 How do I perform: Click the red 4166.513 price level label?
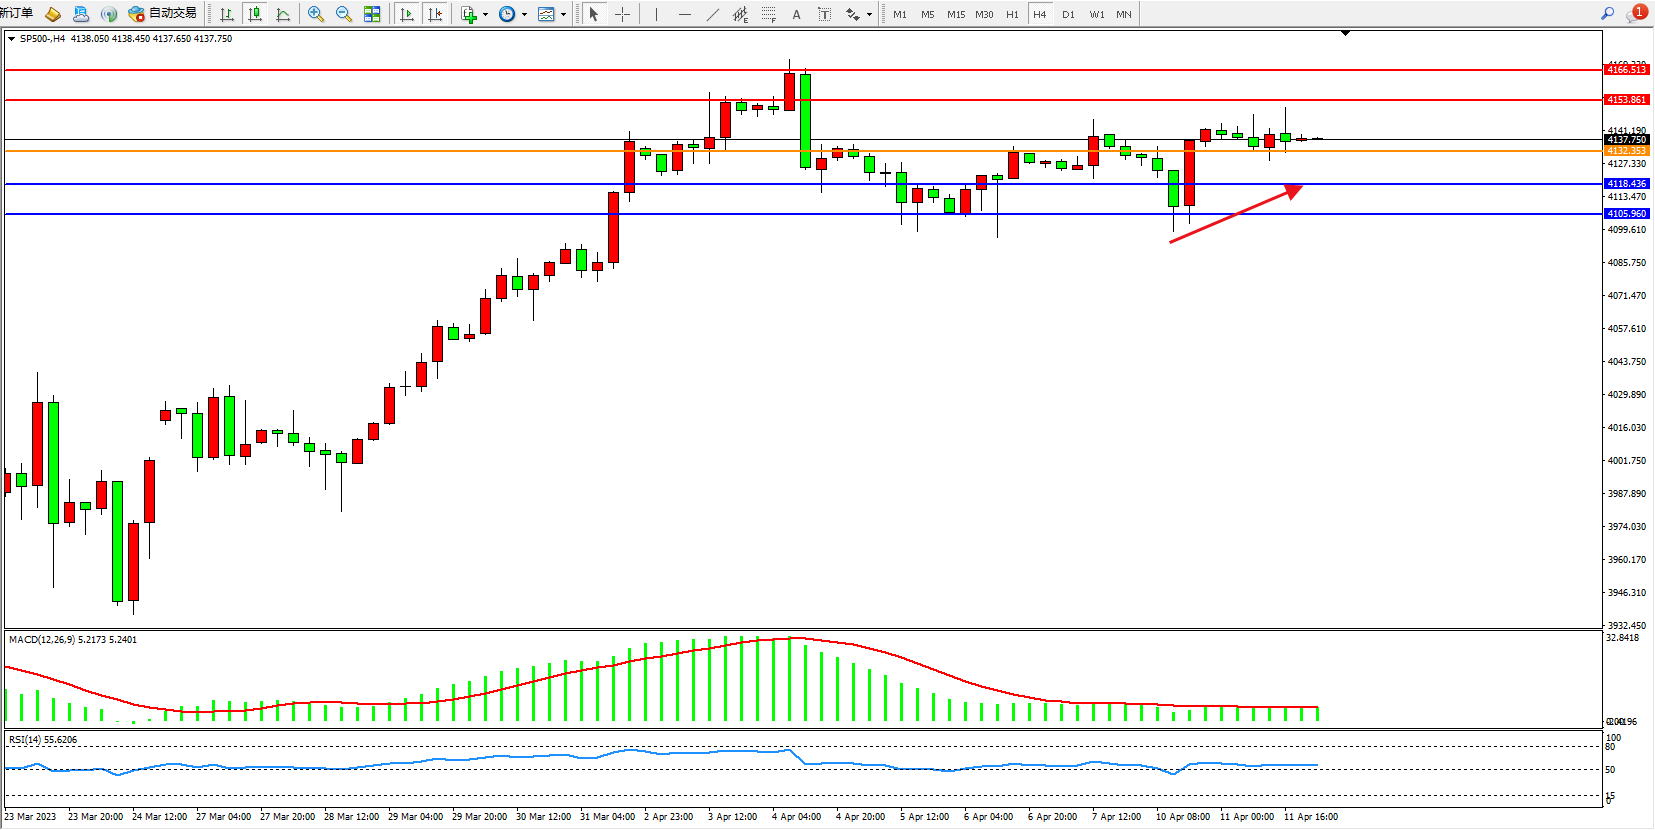[x=1626, y=70]
